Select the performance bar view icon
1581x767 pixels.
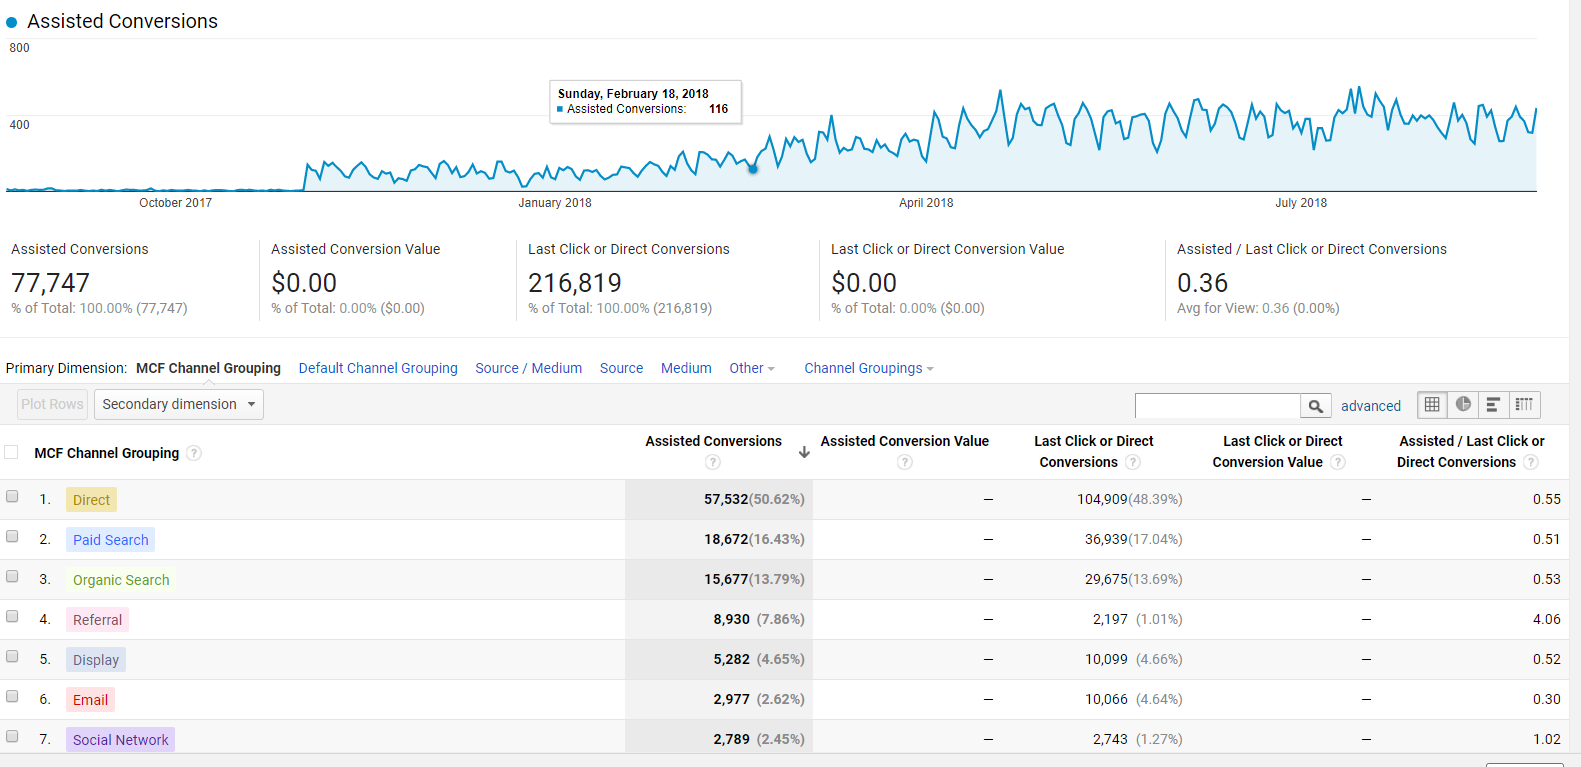(x=1493, y=405)
